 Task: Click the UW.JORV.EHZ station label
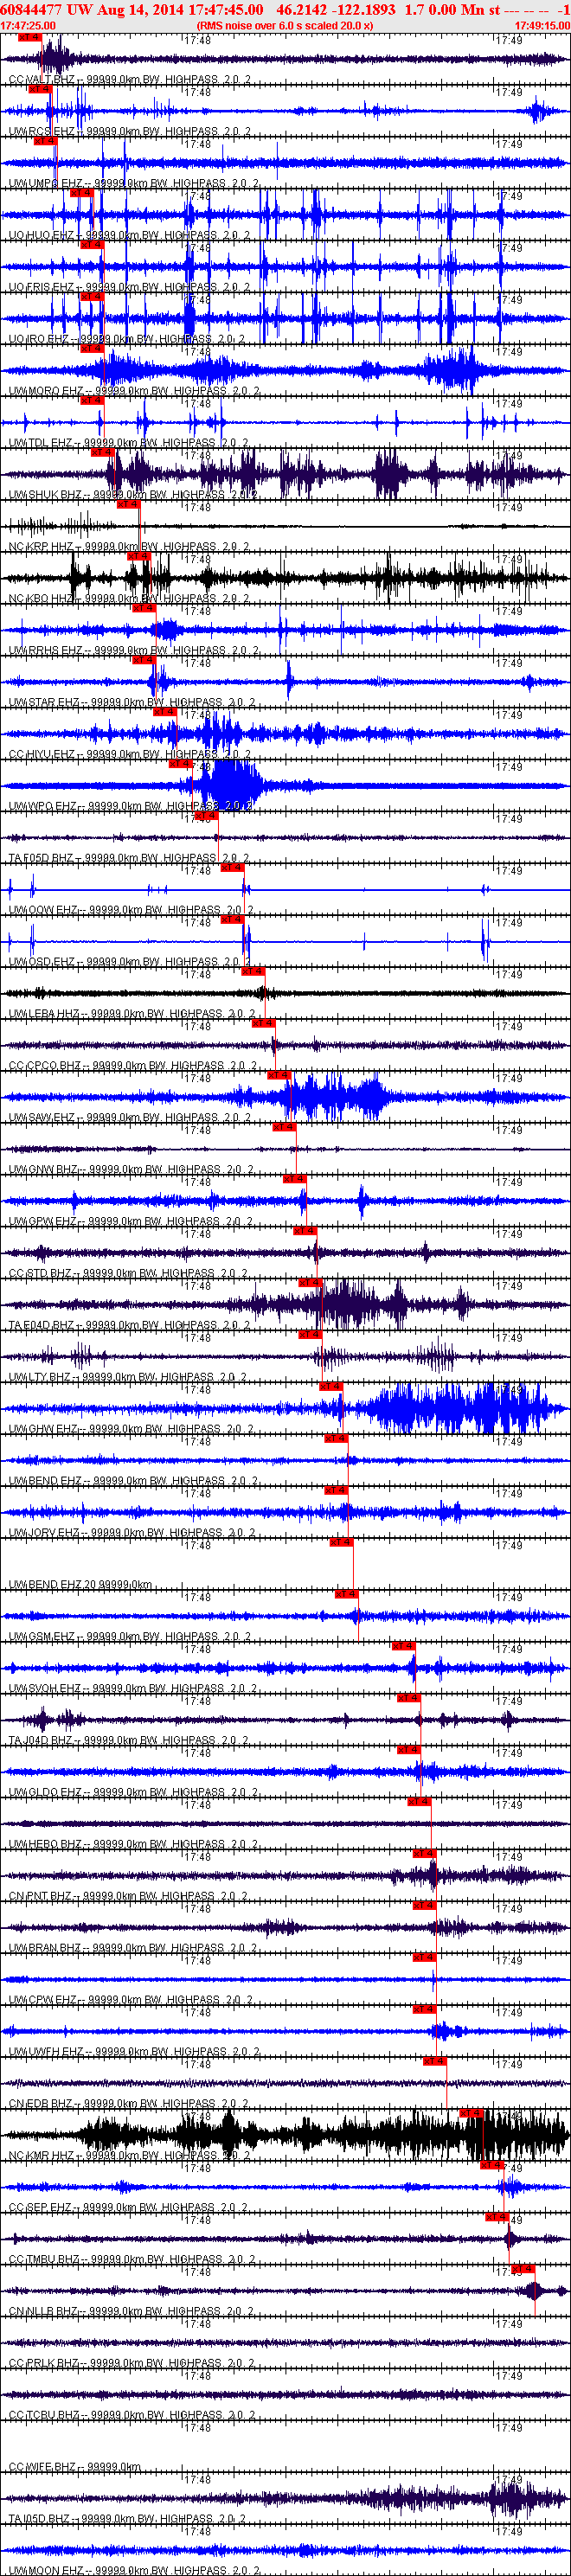134,1533
